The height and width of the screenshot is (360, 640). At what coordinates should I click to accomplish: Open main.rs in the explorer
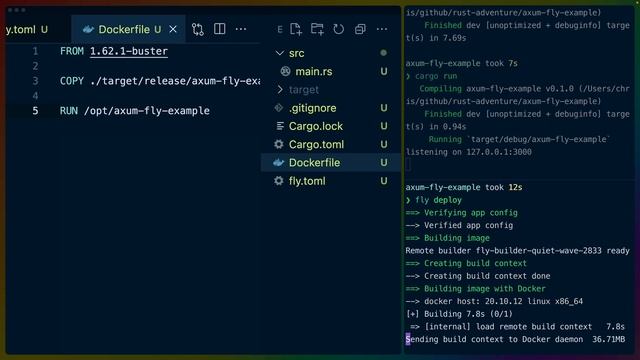coord(313,71)
